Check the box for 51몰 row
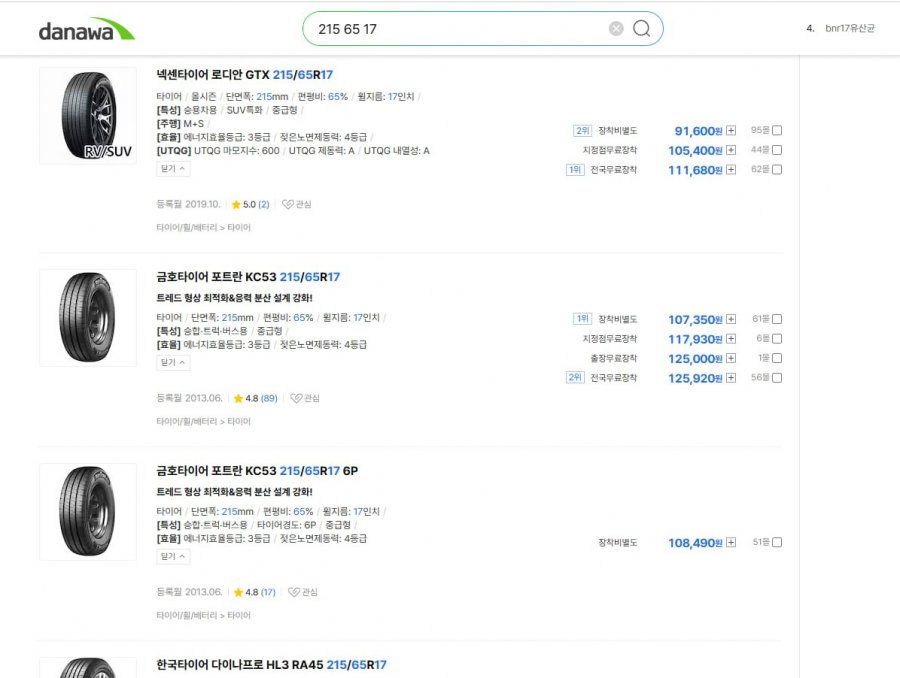Viewport: 900px width, 678px height. pyautogui.click(x=777, y=543)
